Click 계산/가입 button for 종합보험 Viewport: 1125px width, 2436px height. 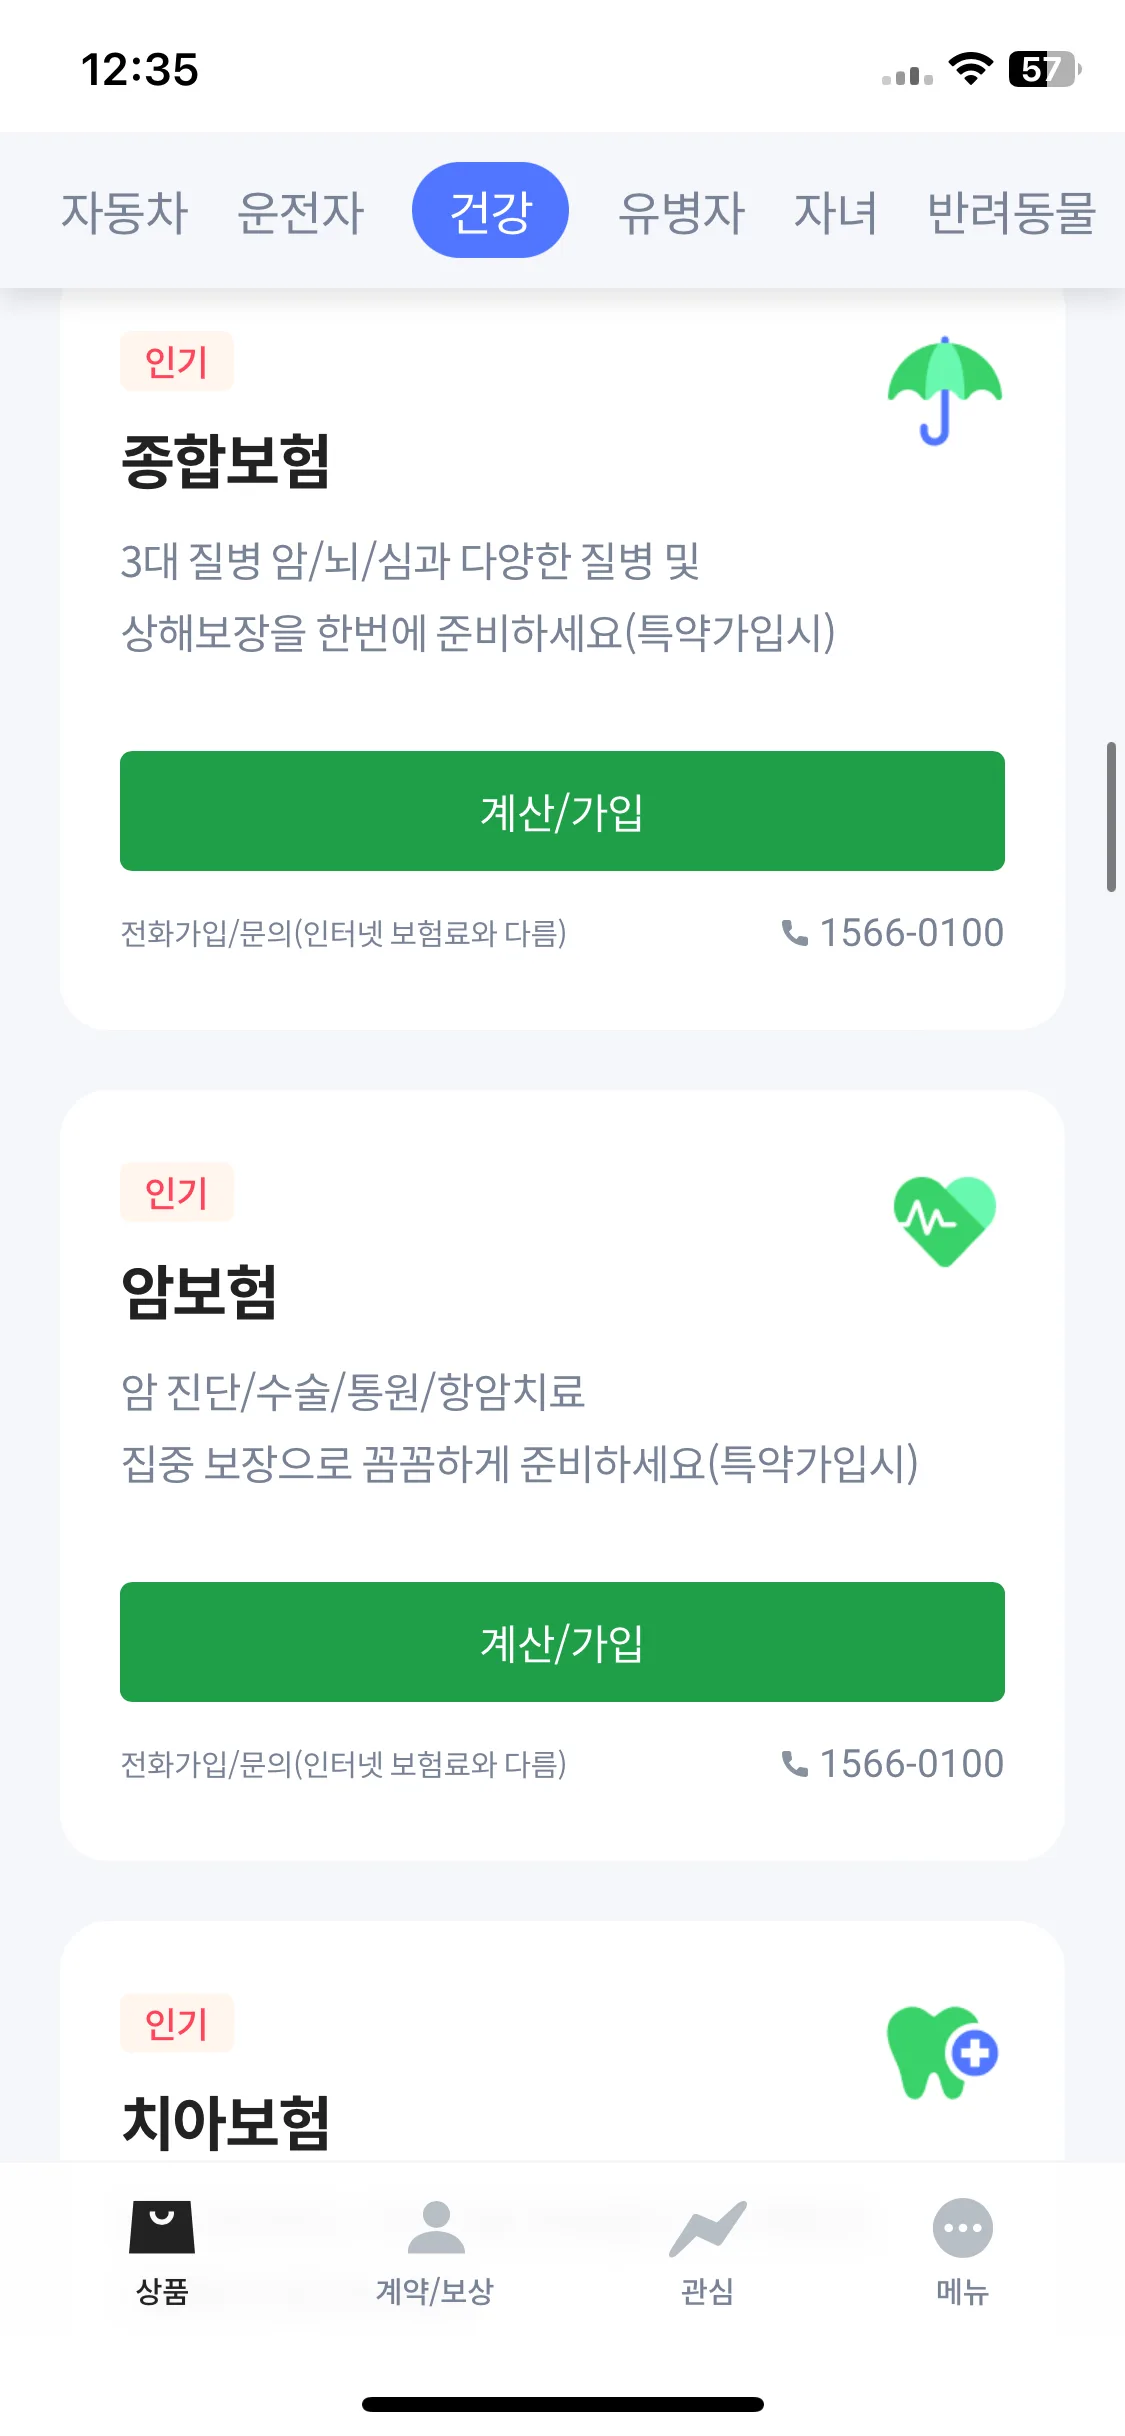562,811
